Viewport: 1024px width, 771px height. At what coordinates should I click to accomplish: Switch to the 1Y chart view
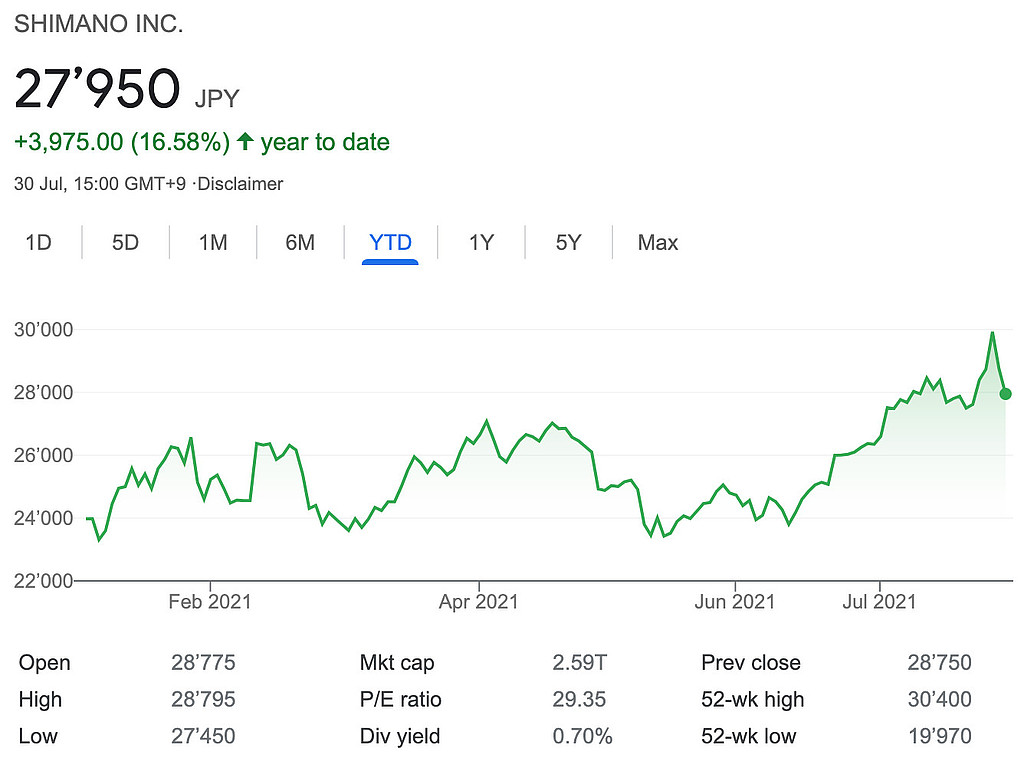[481, 243]
